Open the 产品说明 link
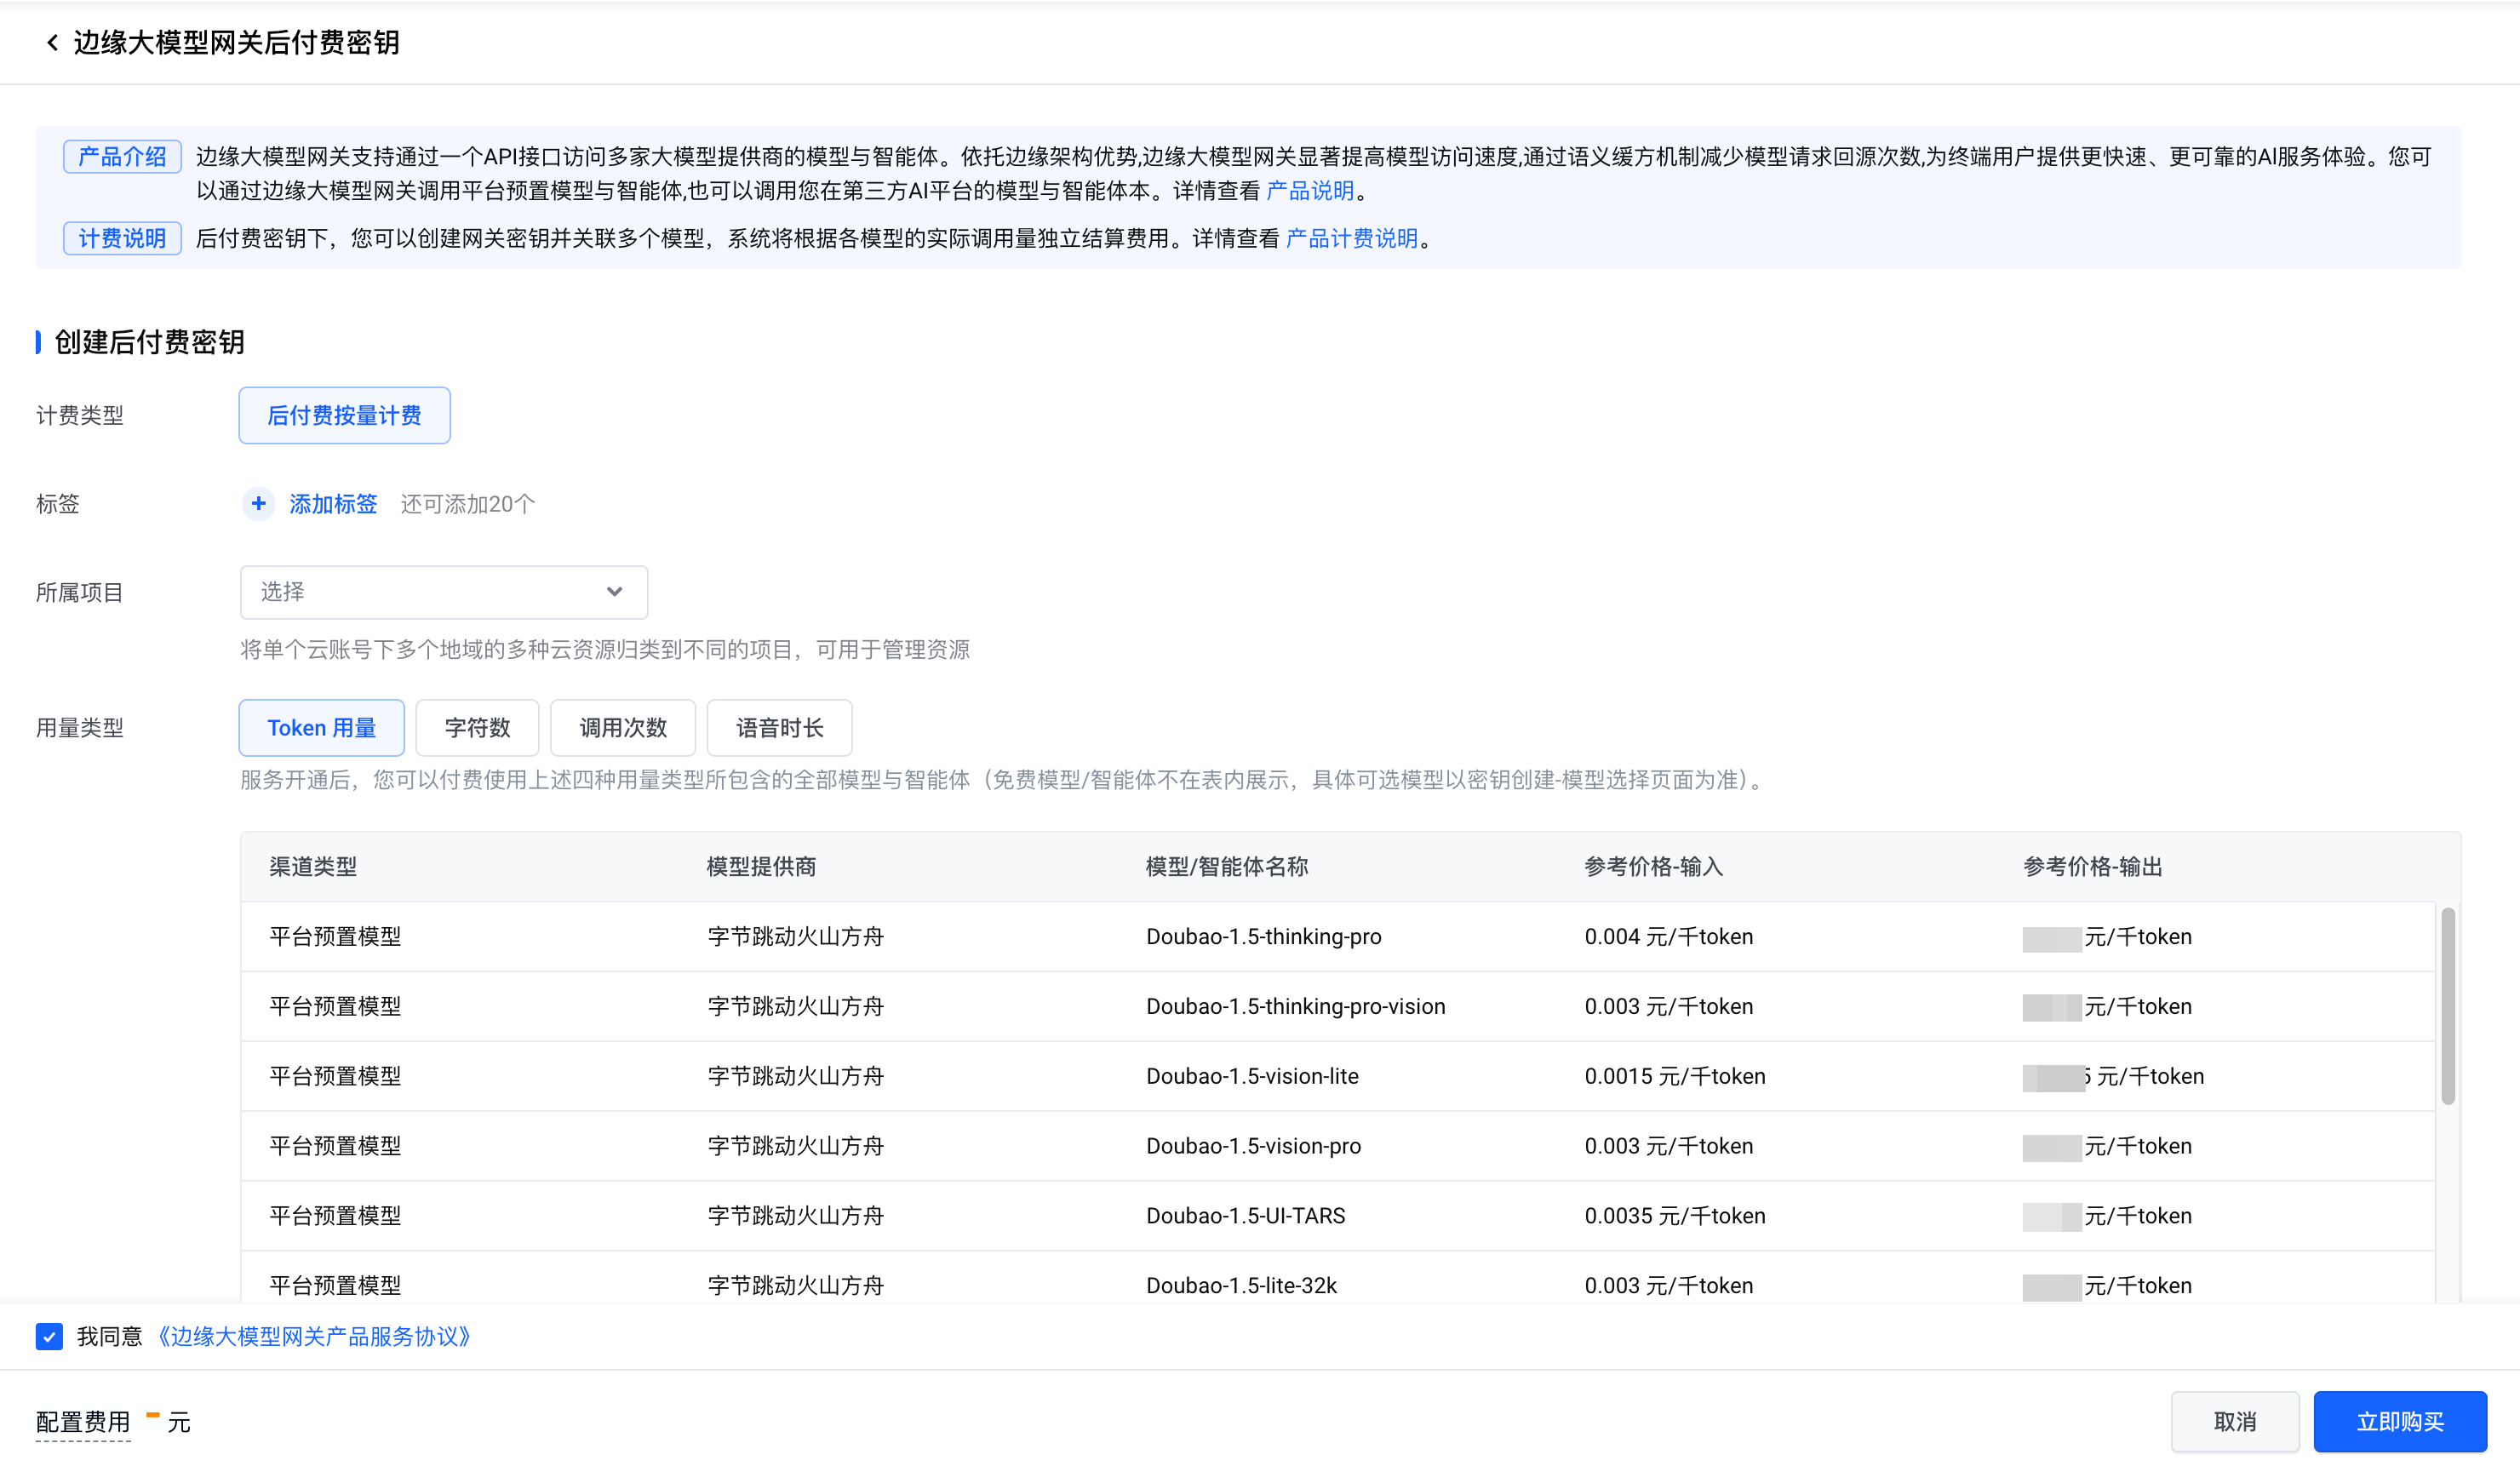2520x1466 pixels. tap(1309, 190)
